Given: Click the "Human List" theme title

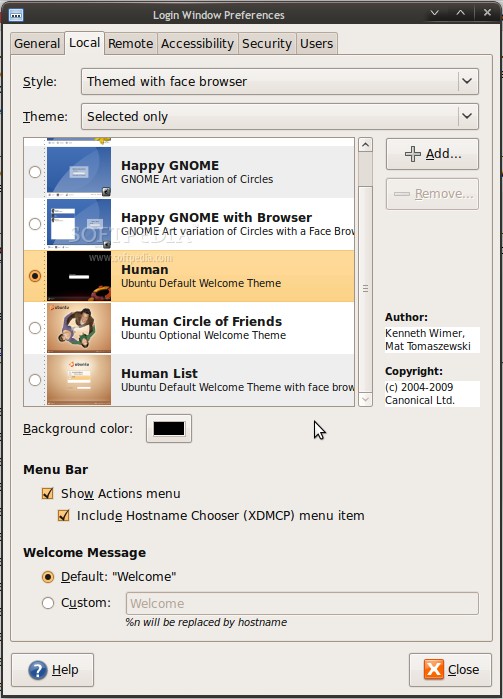Looking at the screenshot, I should [160, 374].
